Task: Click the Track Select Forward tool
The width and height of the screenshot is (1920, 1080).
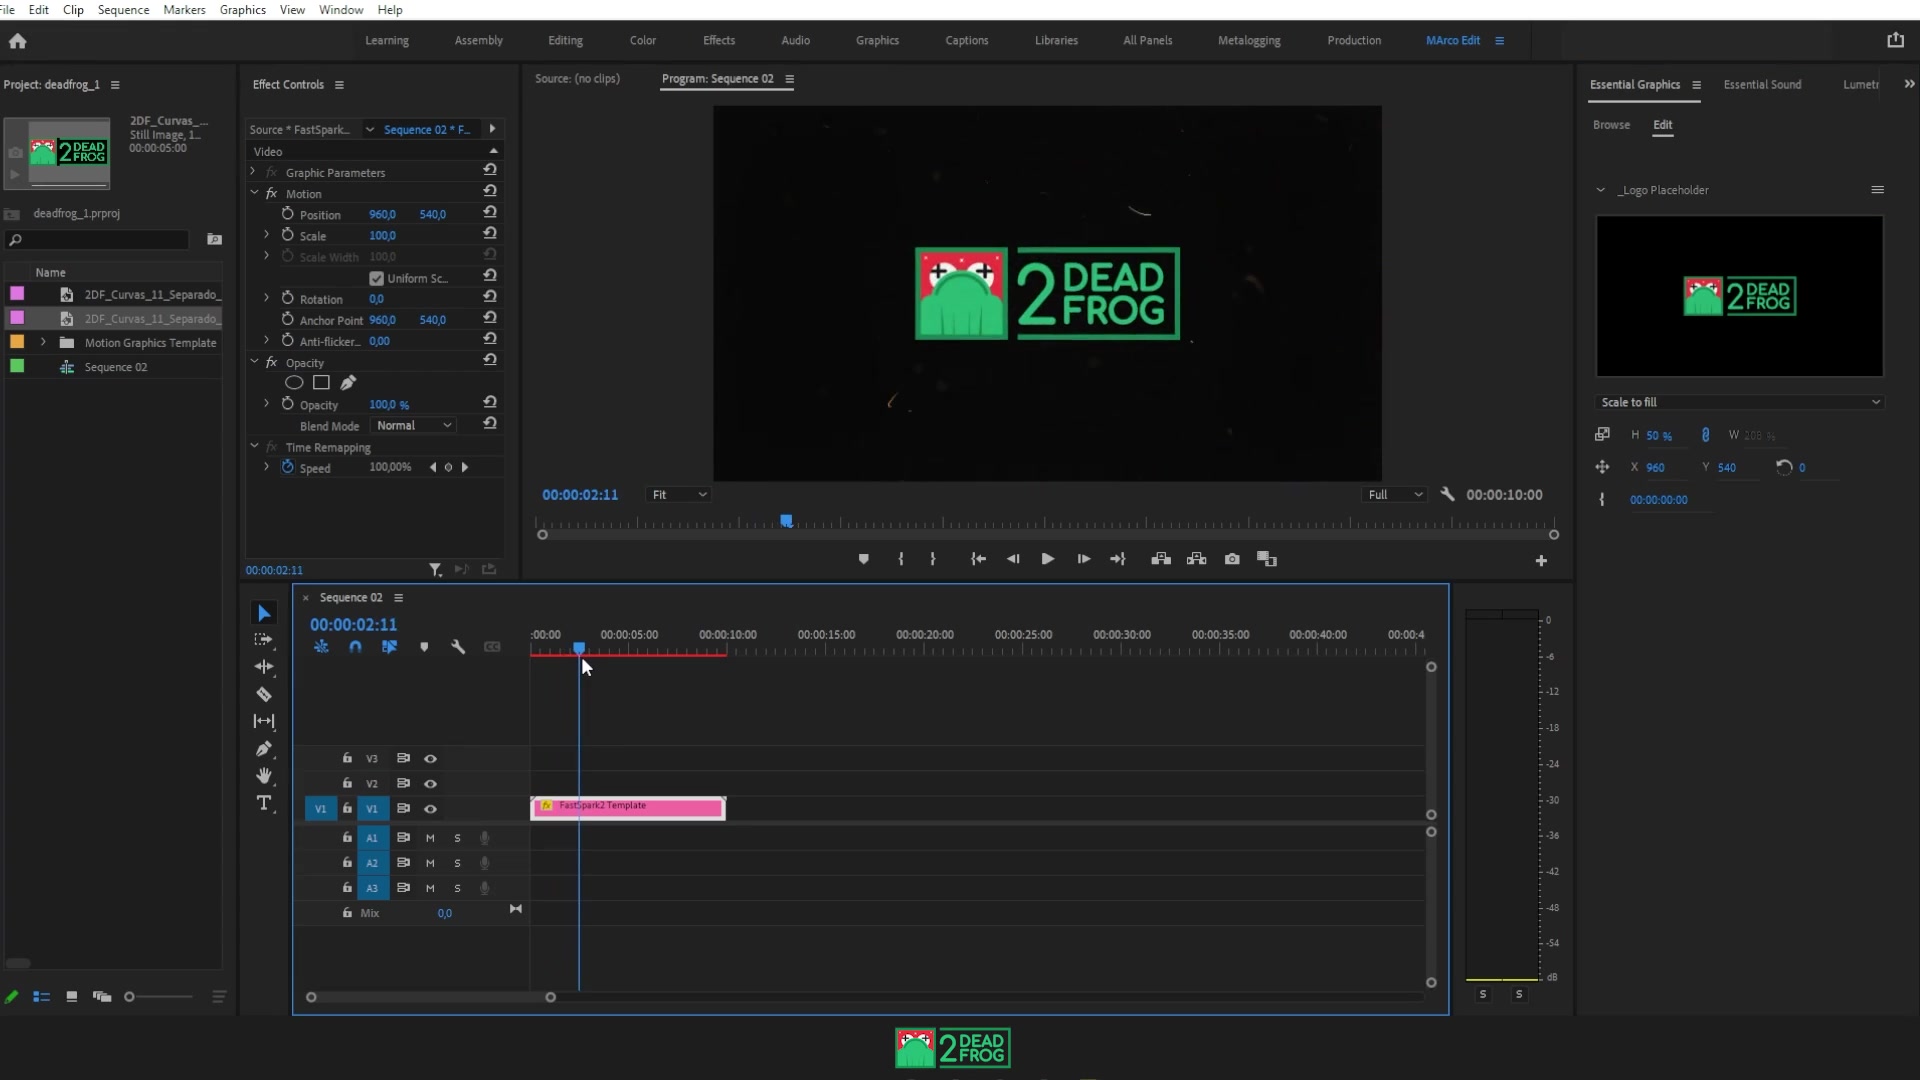Action: (262, 640)
